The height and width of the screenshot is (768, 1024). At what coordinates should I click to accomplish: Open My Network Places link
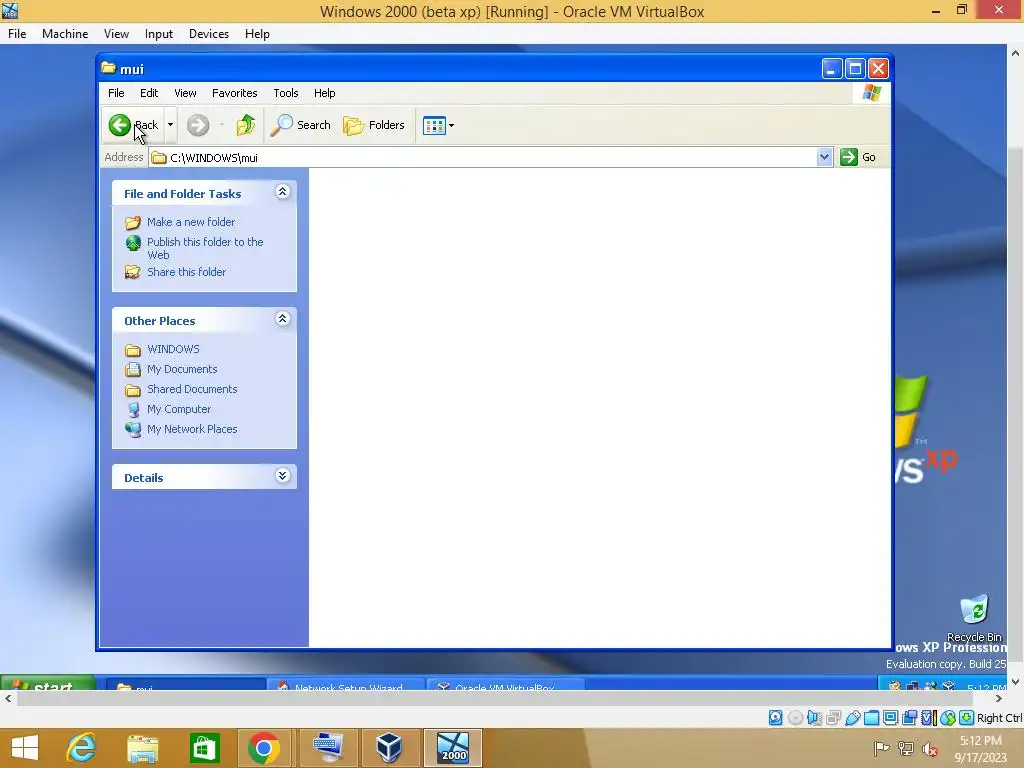tap(192, 429)
